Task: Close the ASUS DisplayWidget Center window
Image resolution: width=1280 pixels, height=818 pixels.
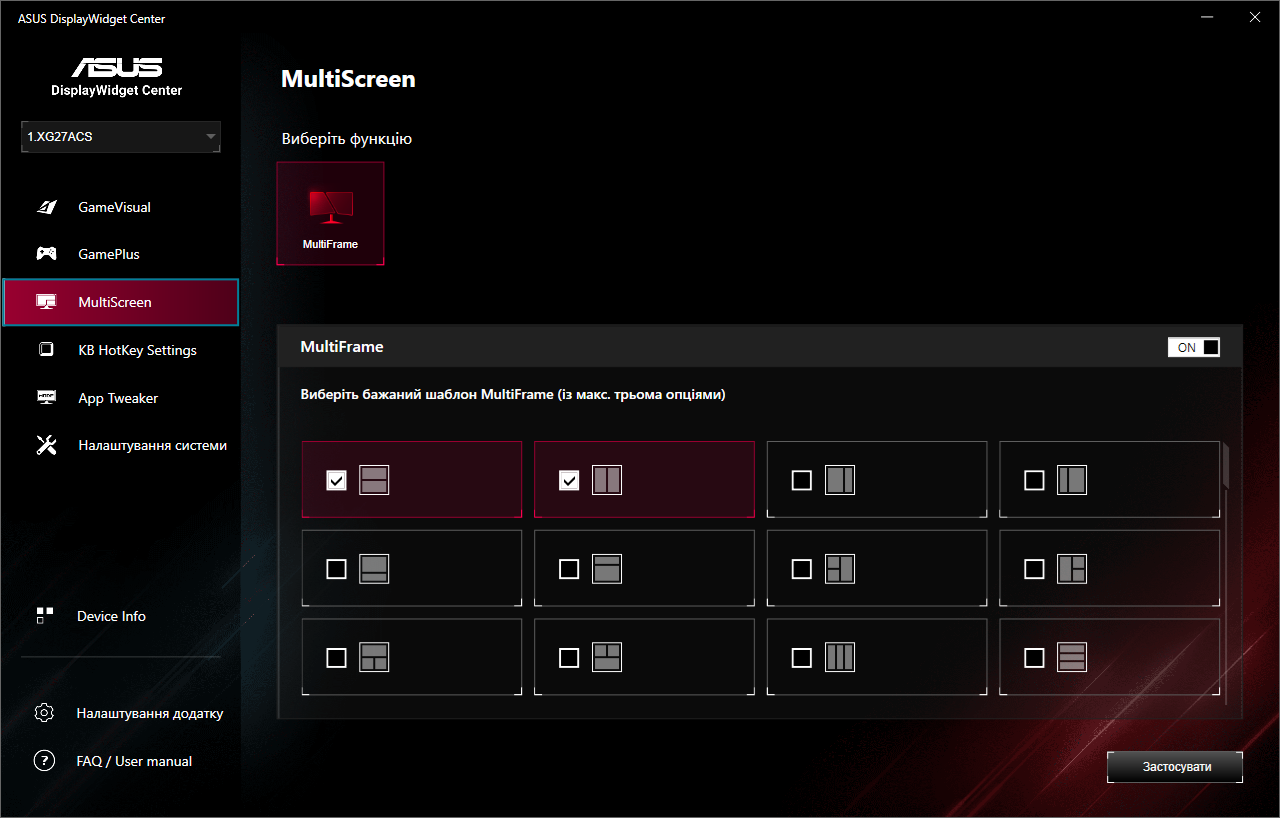Action: [1254, 18]
